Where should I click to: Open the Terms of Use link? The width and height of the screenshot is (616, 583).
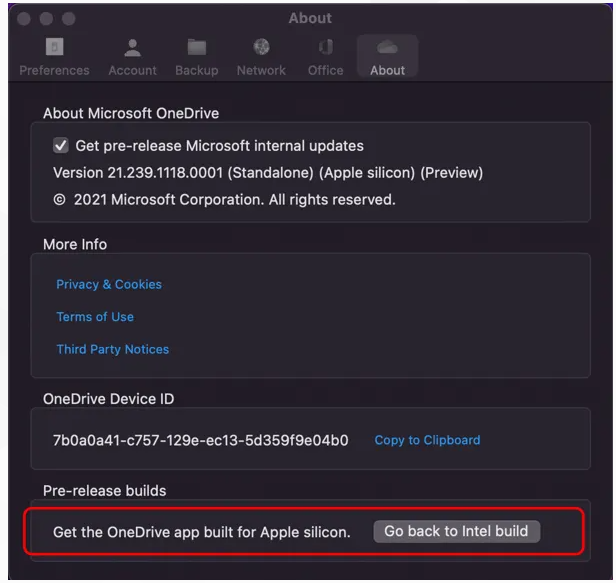[95, 317]
